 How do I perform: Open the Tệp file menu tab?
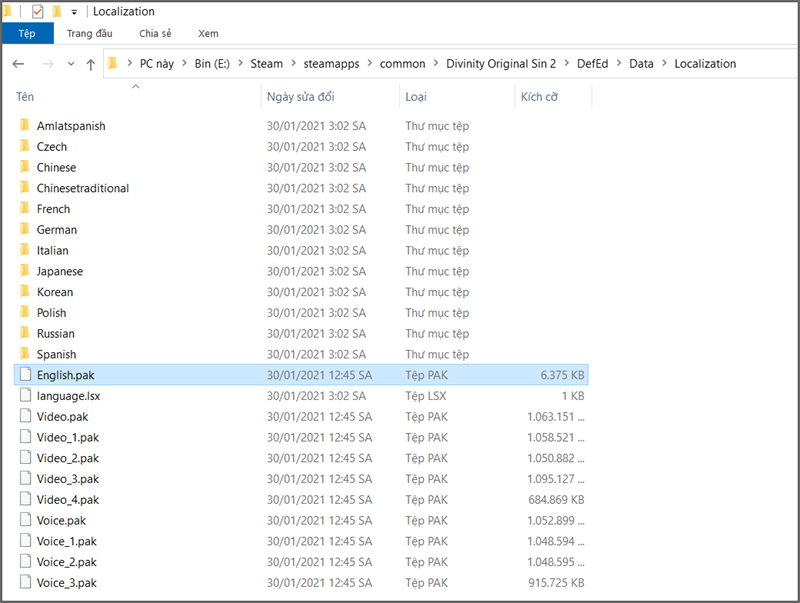click(27, 34)
